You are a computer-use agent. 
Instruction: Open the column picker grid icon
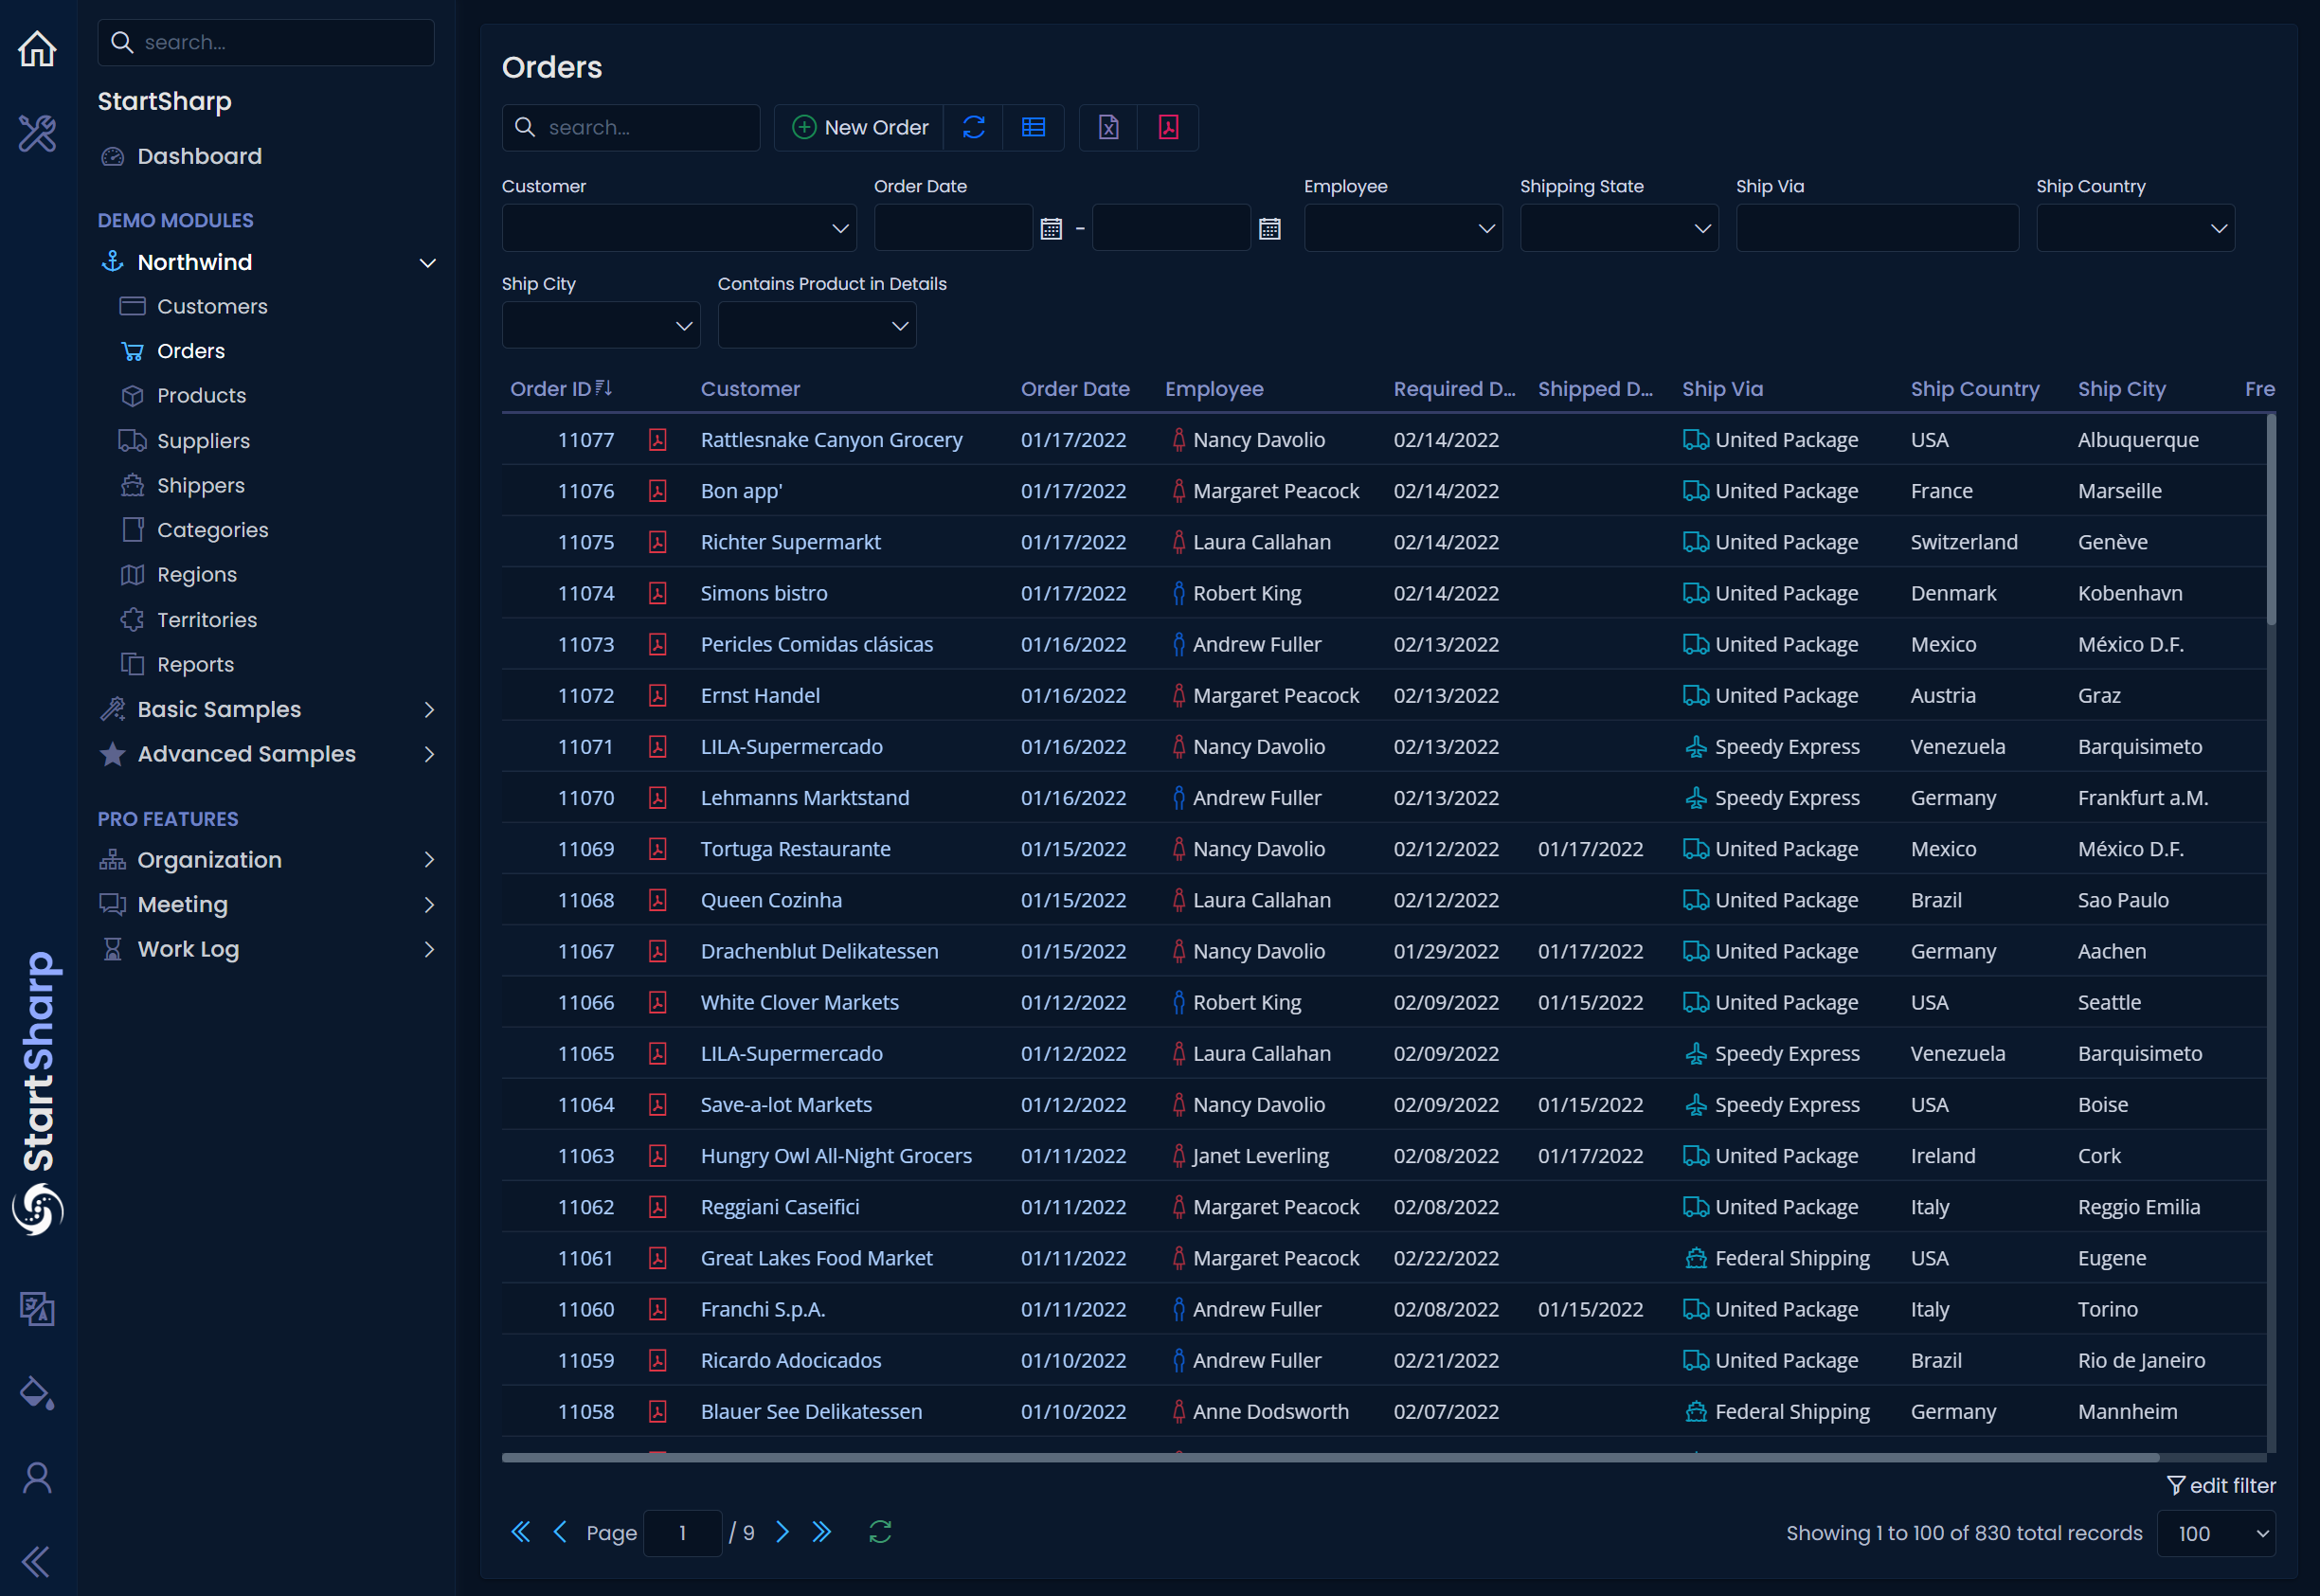[1033, 127]
